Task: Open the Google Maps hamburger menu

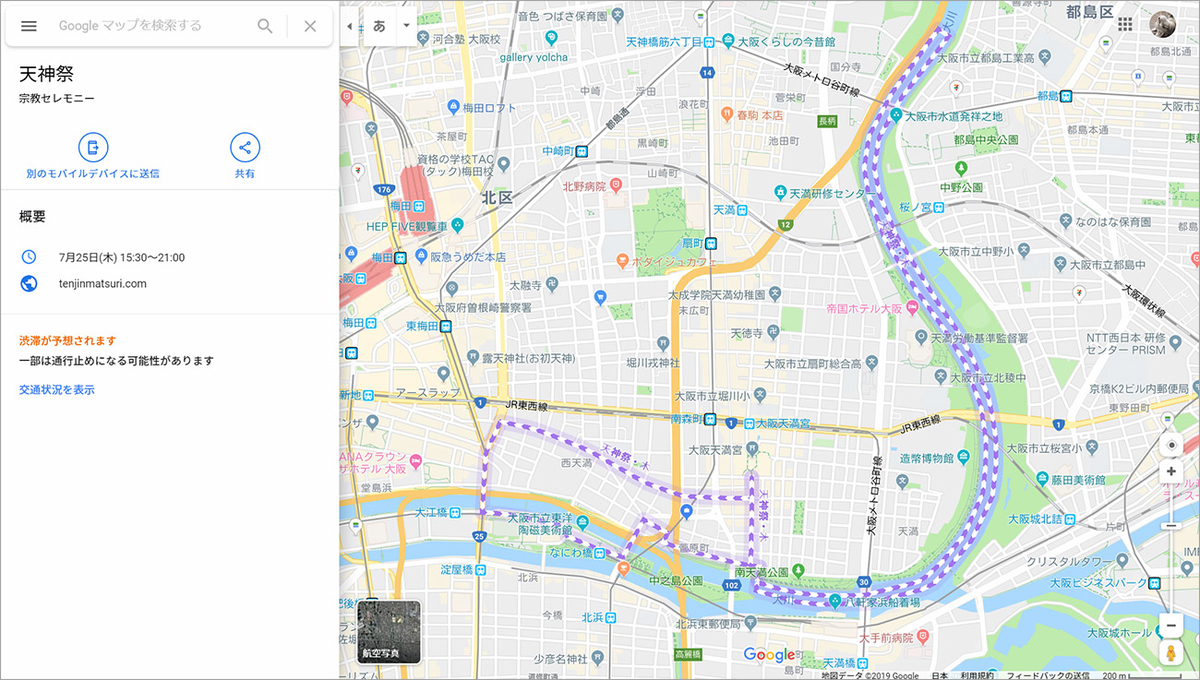Action: coord(29,26)
